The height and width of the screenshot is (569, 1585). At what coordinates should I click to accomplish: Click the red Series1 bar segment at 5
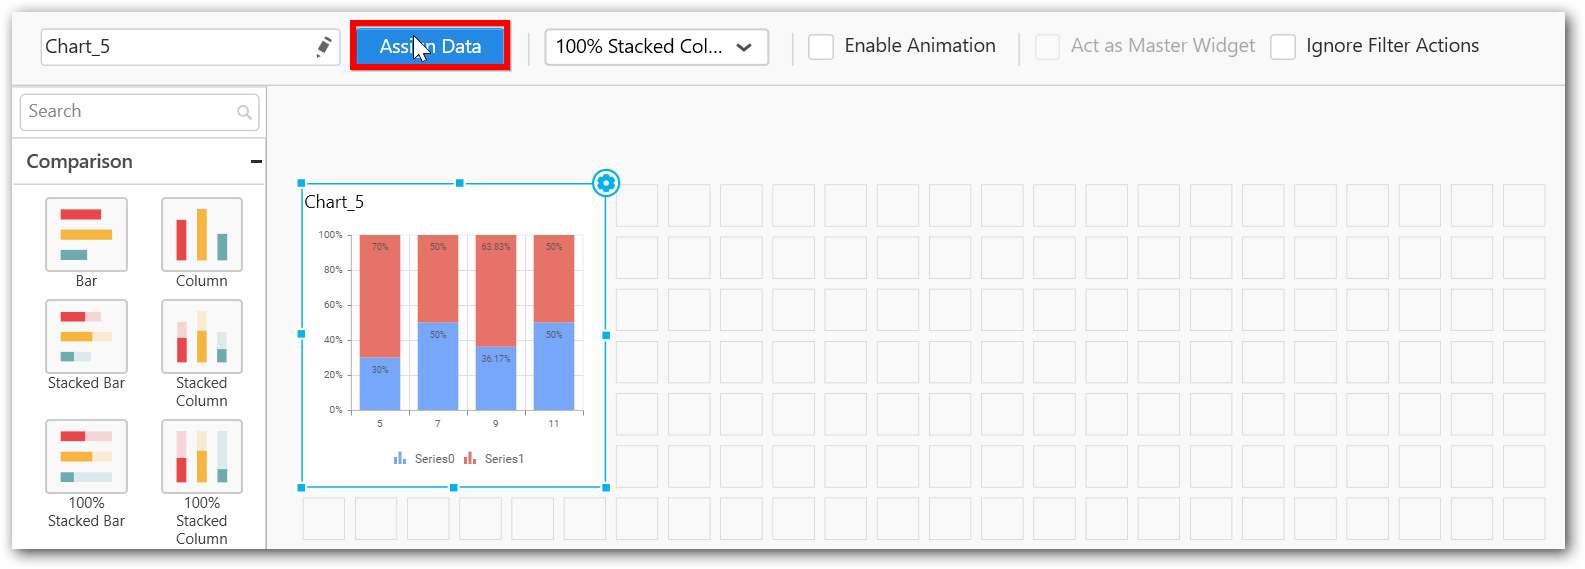pyautogui.click(x=380, y=295)
